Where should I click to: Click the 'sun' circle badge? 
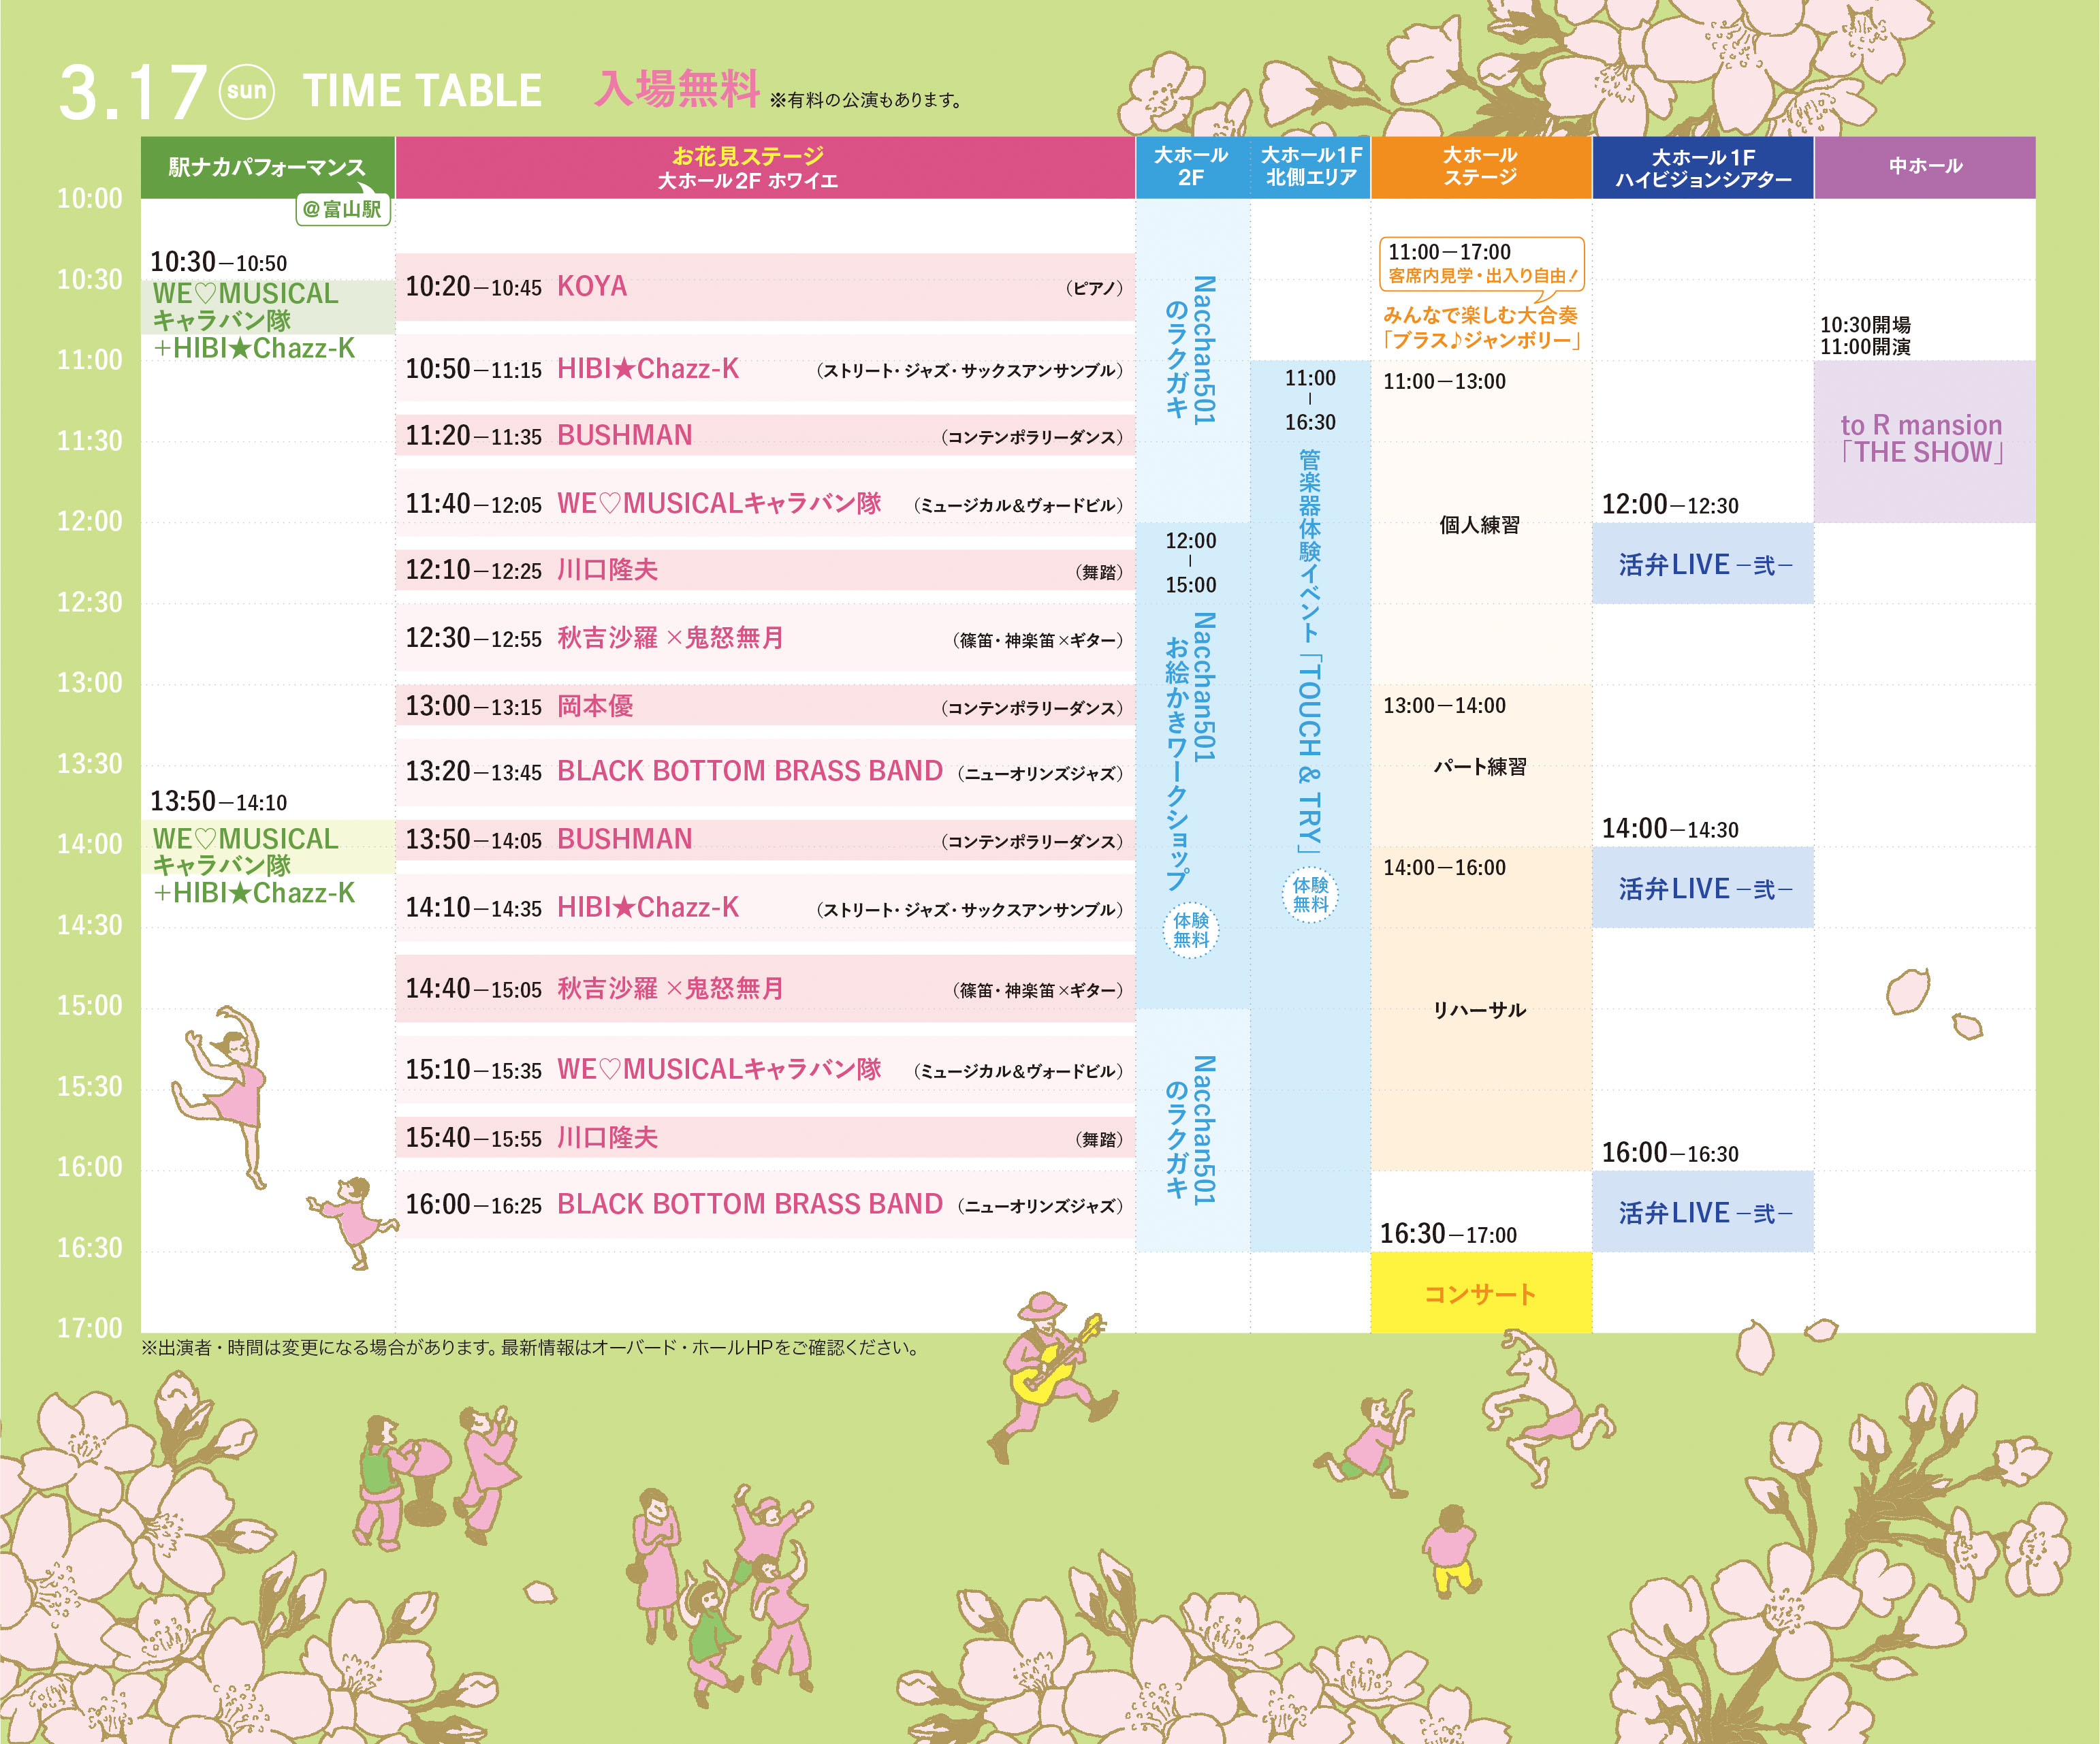click(246, 91)
